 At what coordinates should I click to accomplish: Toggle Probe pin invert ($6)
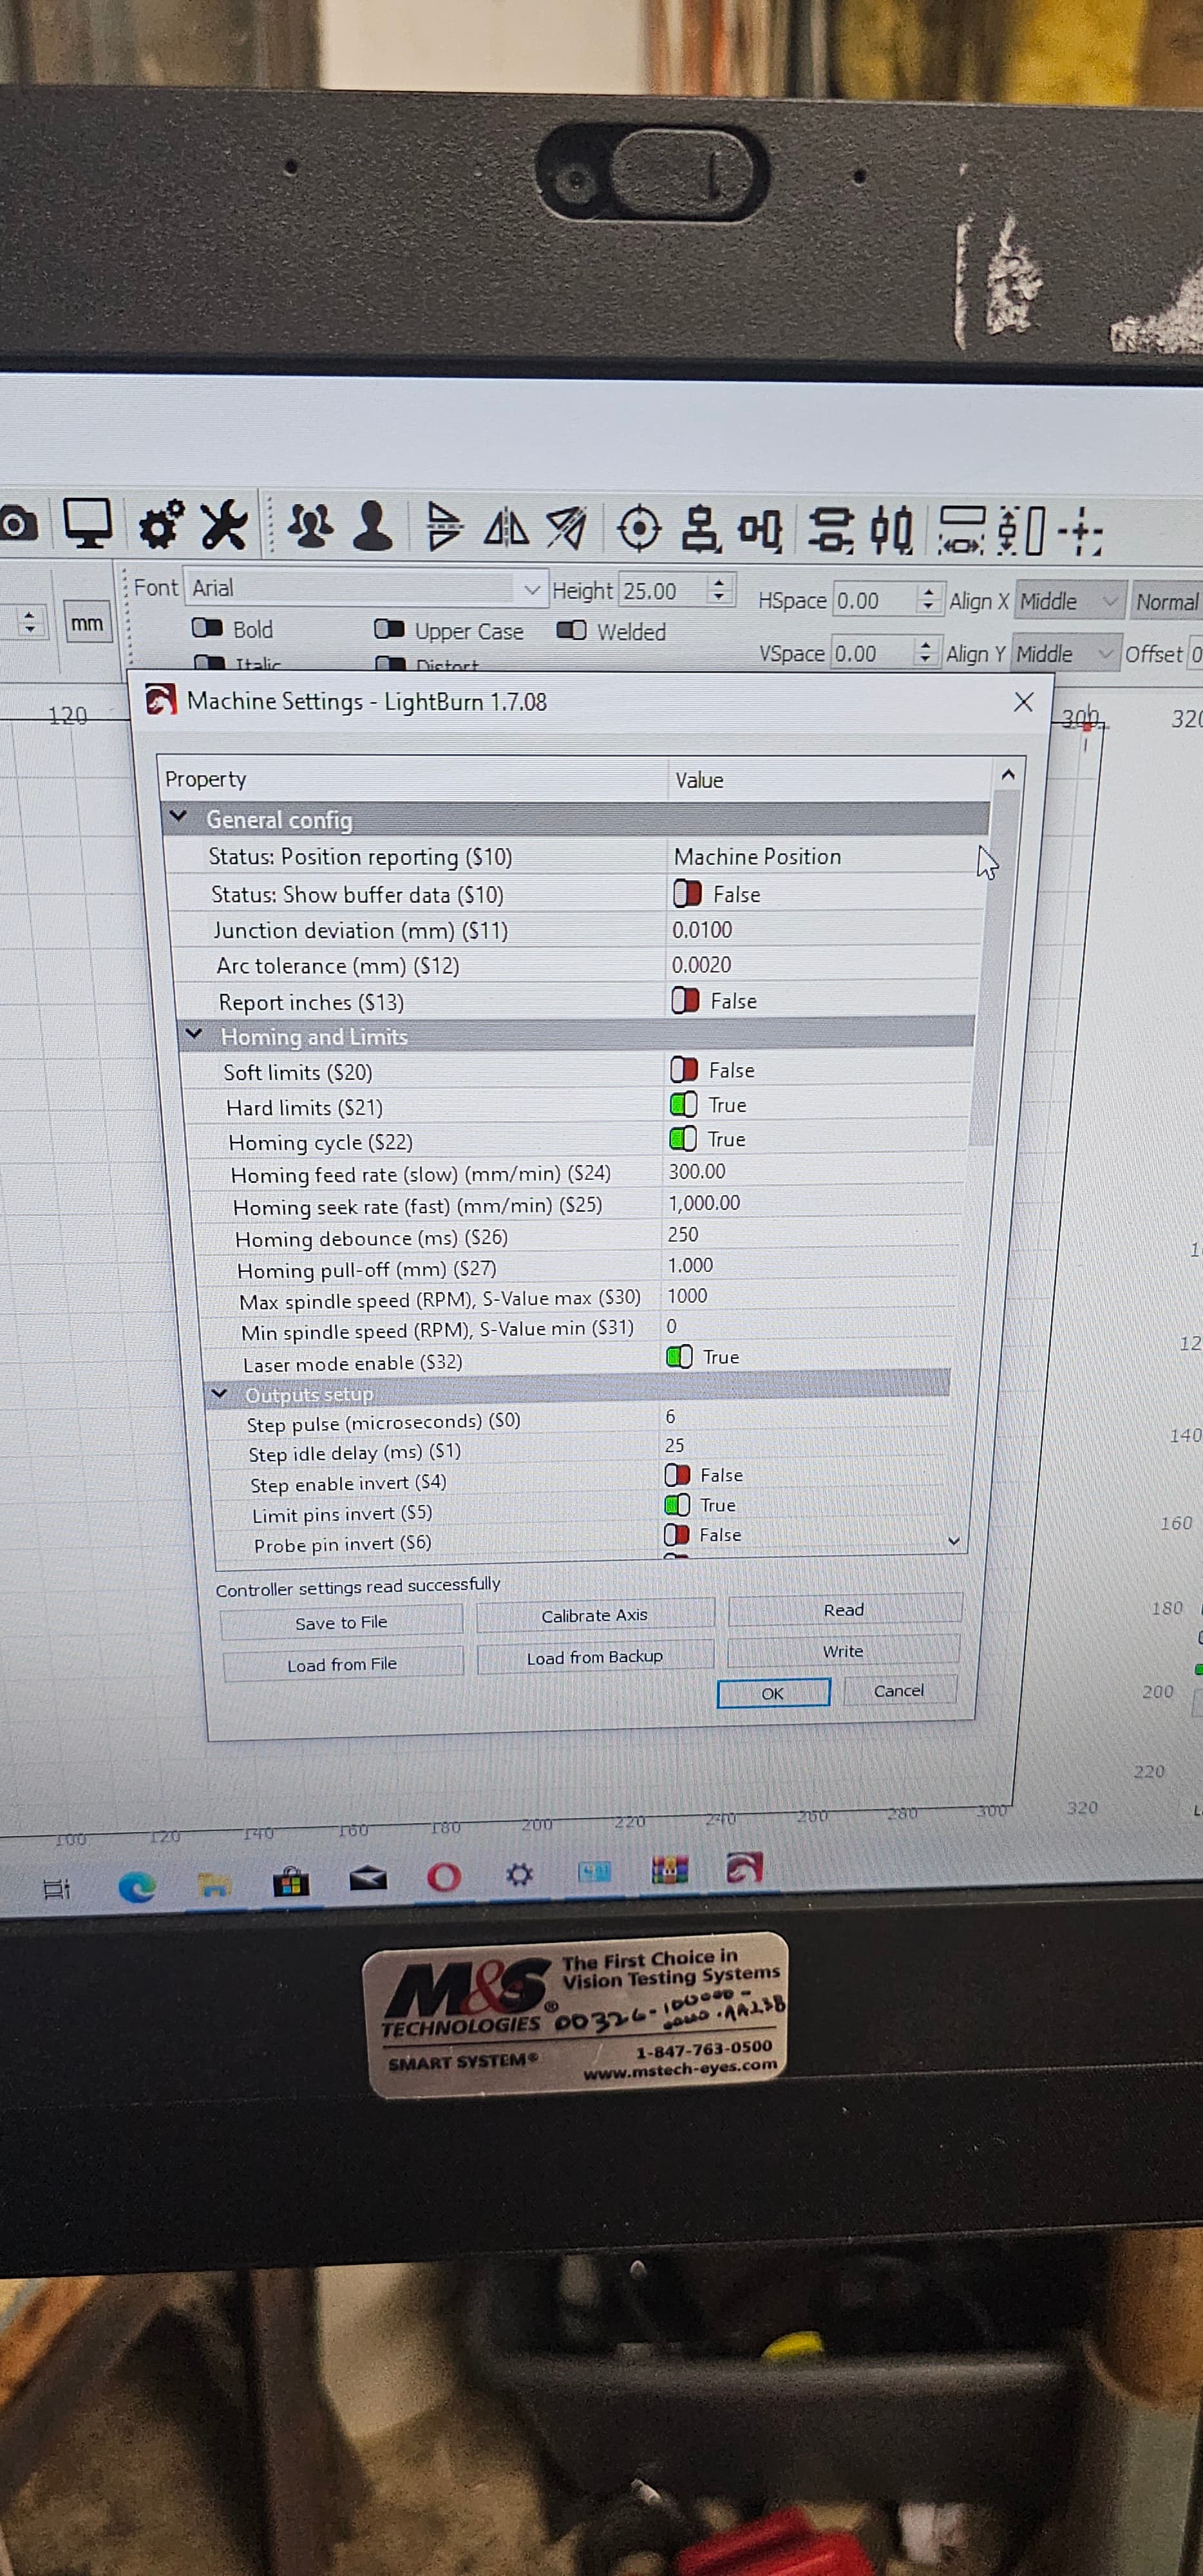[676, 1535]
